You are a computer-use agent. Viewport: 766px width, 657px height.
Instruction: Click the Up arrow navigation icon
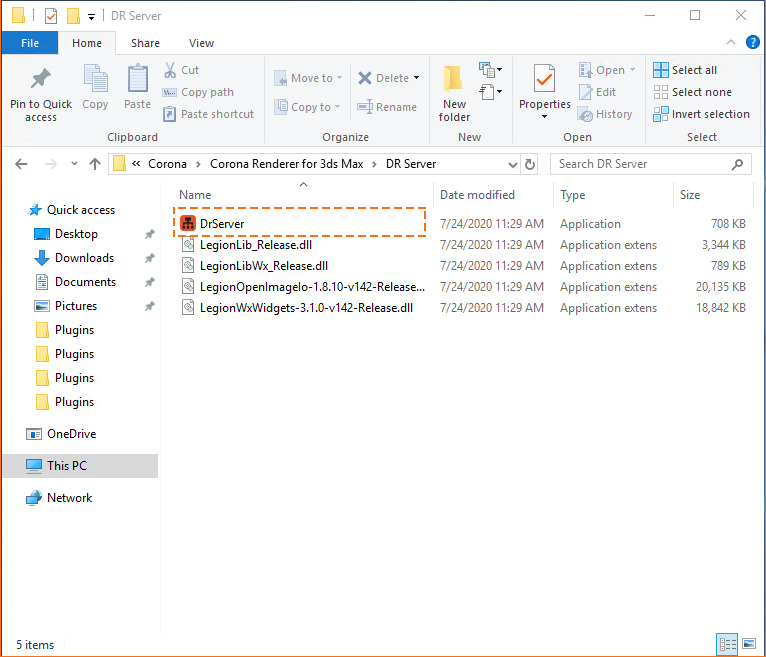tap(95, 164)
